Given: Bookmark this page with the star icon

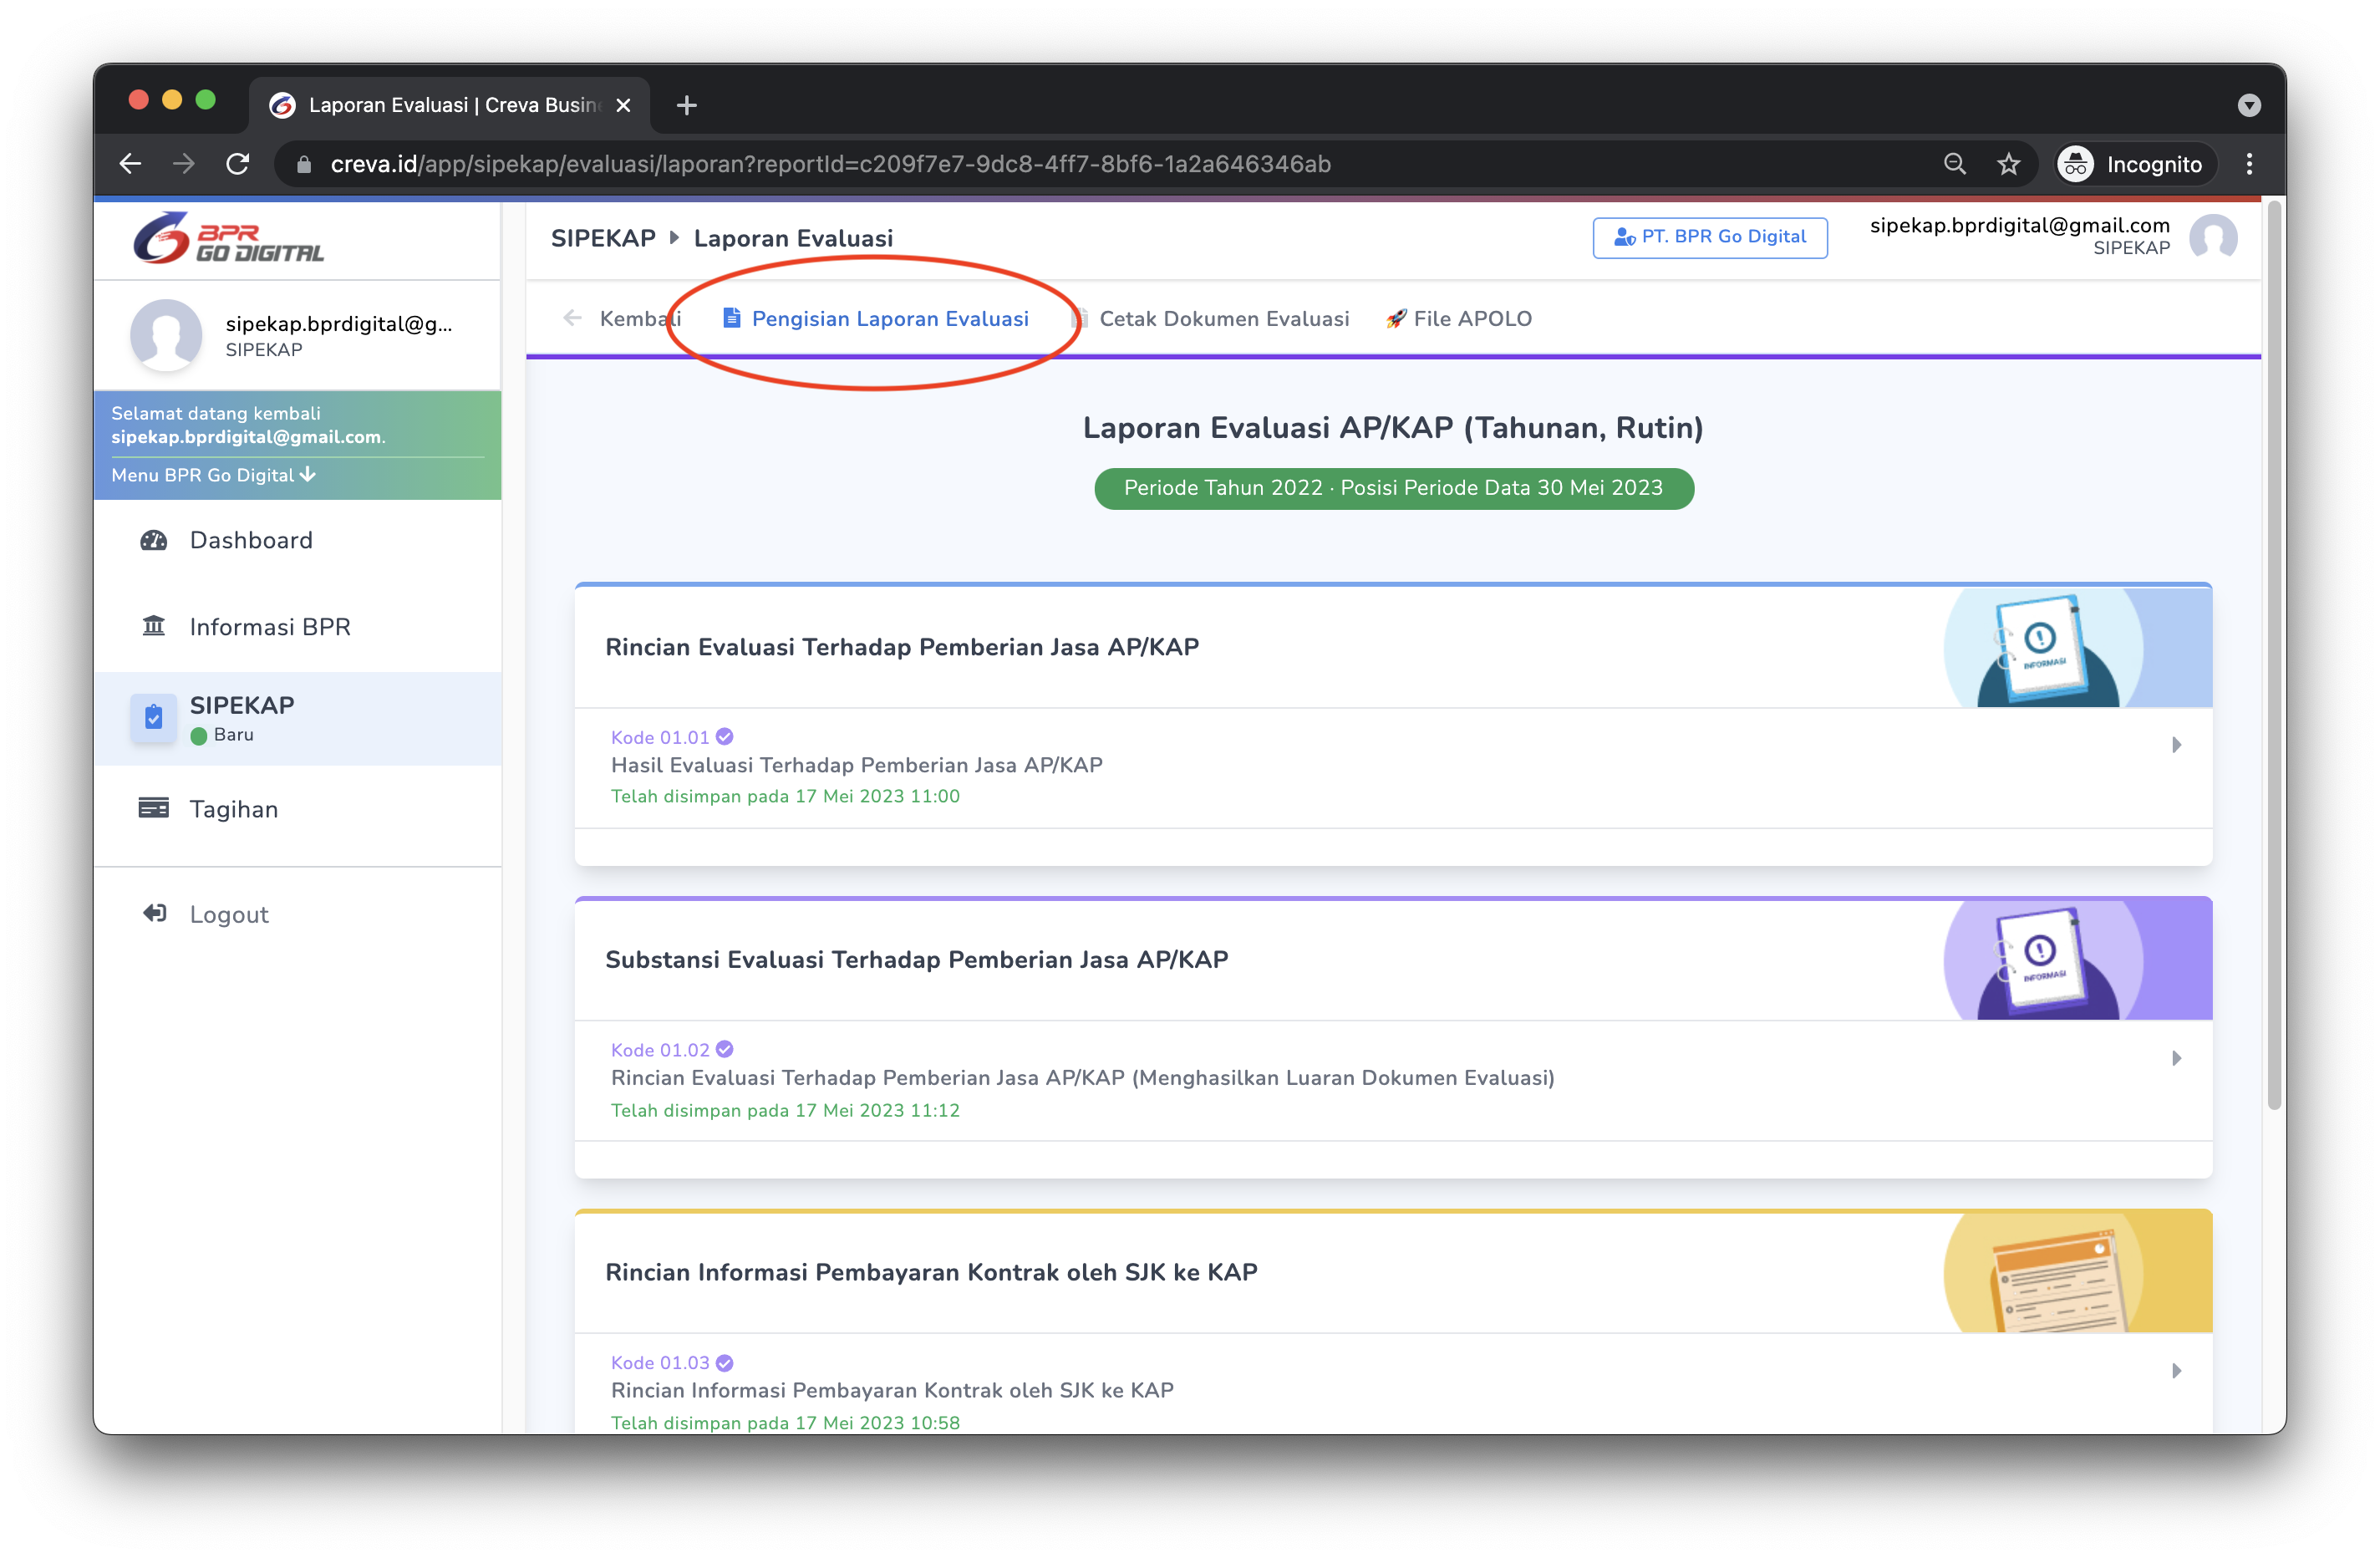Looking at the screenshot, I should (x=2008, y=164).
